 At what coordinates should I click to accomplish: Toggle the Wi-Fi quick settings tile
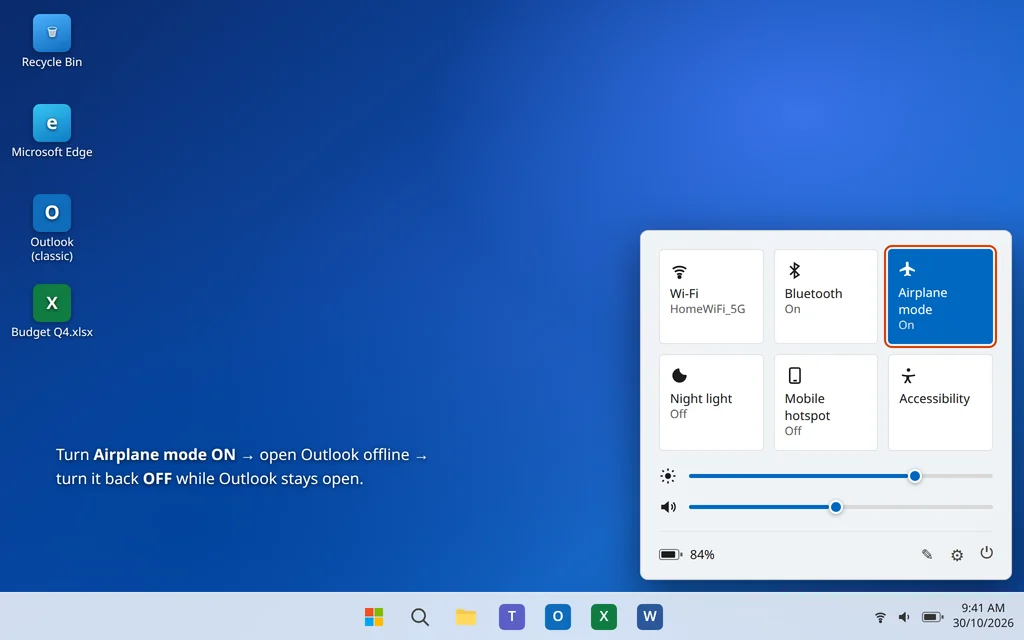click(711, 296)
